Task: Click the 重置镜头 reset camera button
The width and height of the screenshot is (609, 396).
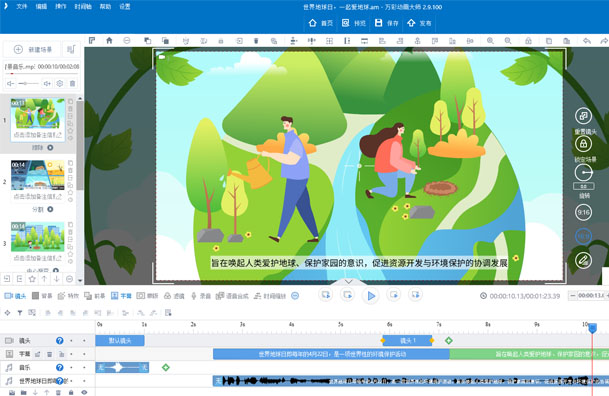Action: point(583,116)
